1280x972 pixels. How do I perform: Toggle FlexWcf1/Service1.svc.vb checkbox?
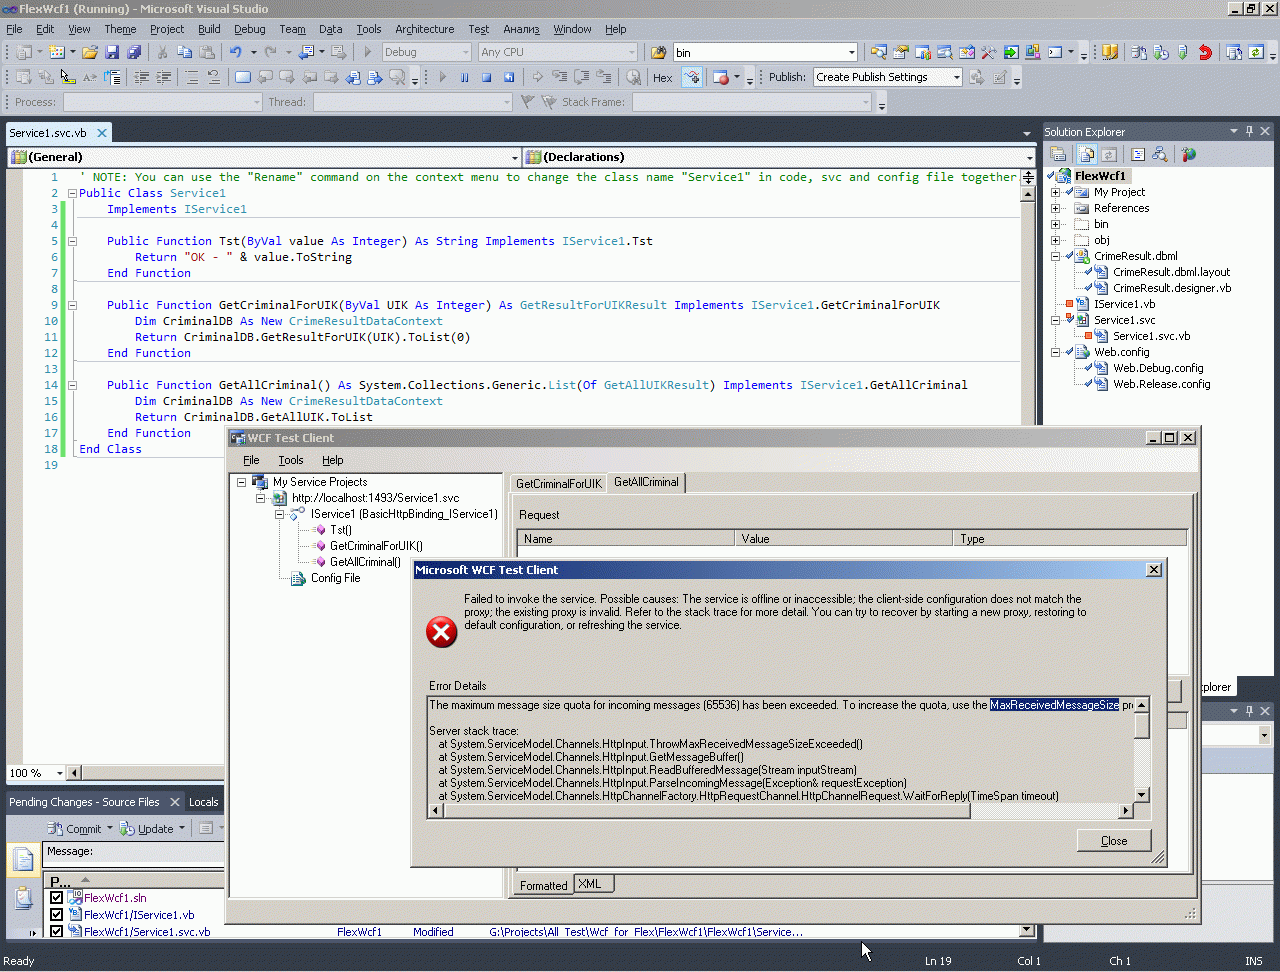click(57, 931)
